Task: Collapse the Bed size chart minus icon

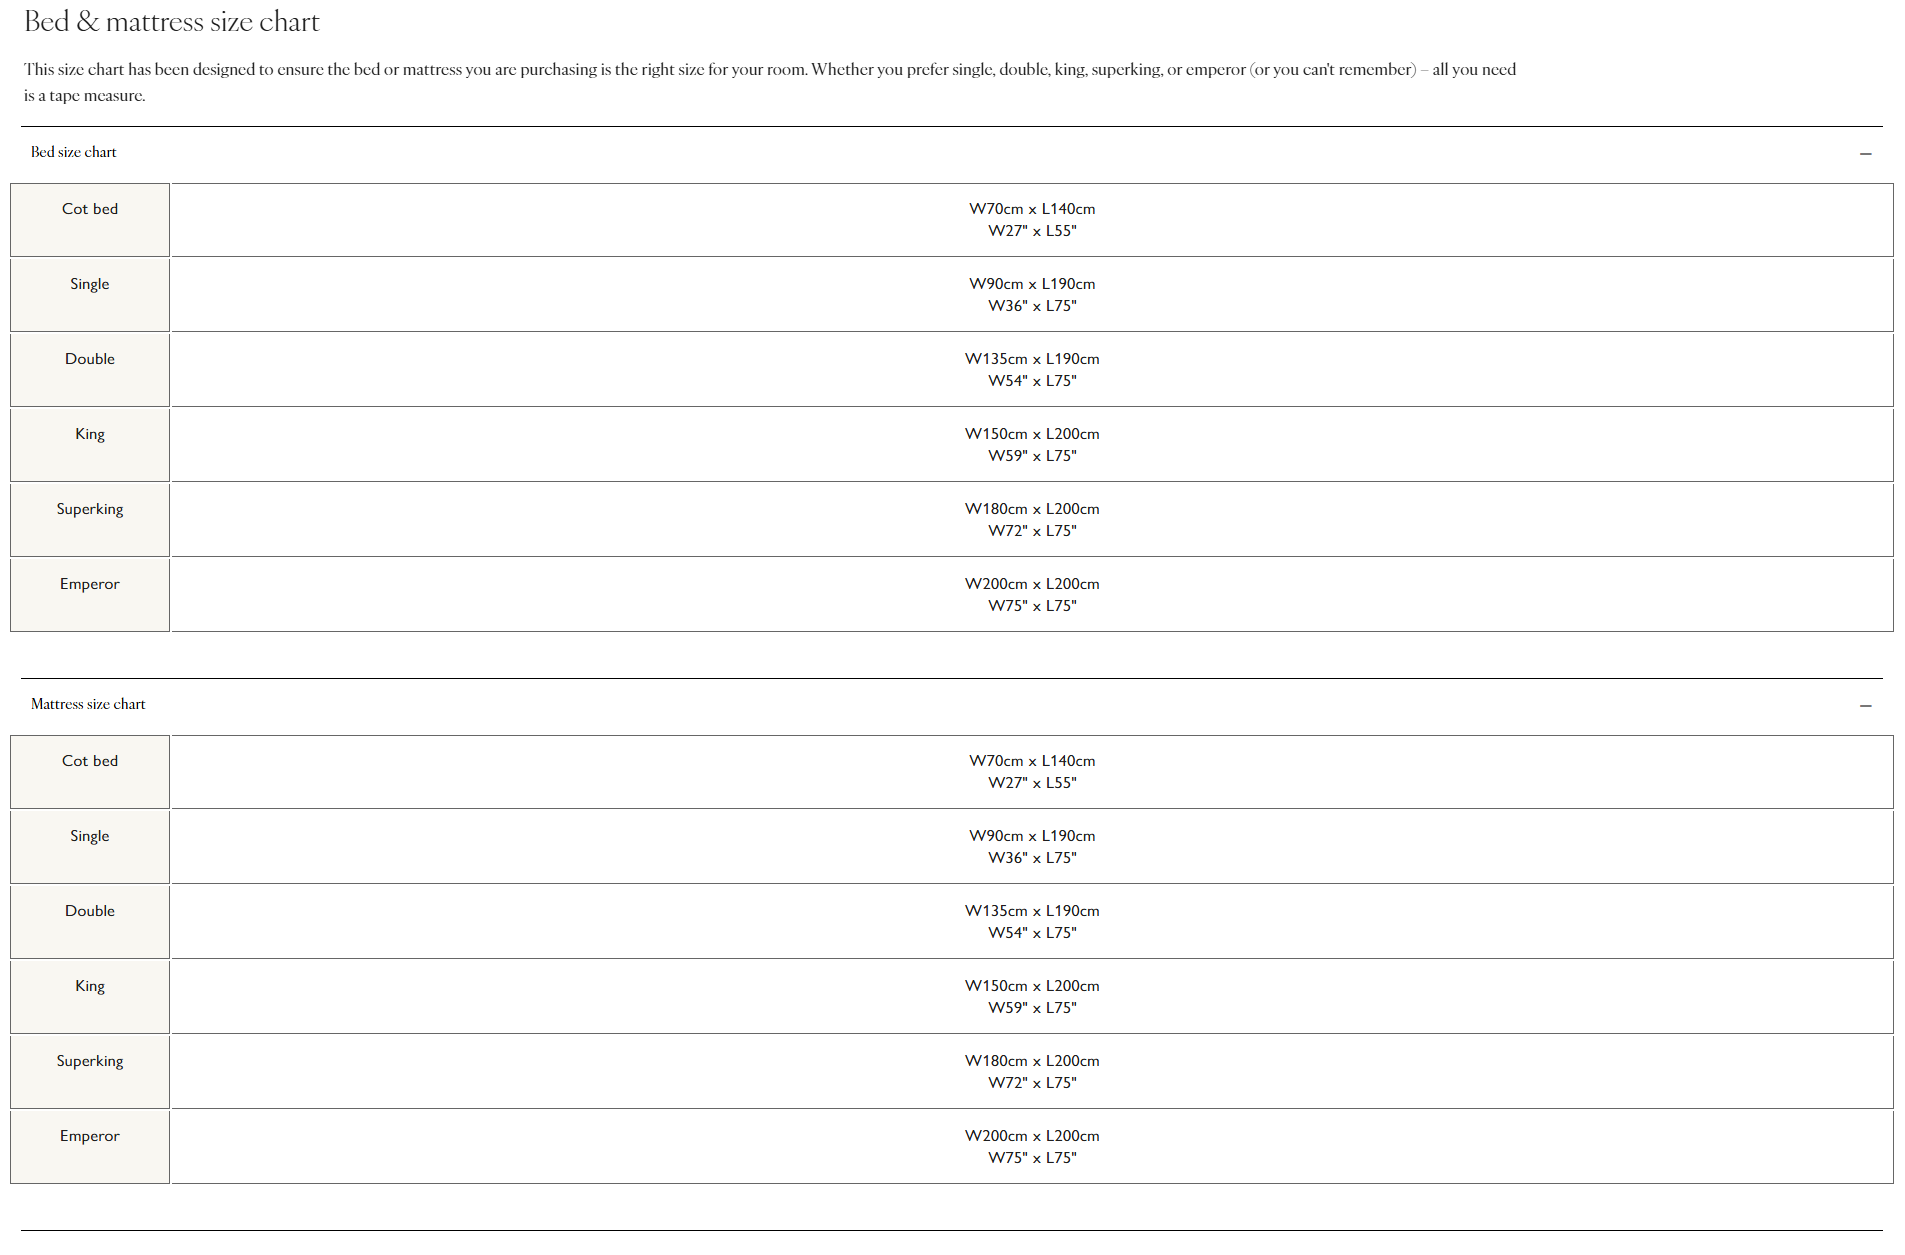Action: pos(1865,154)
